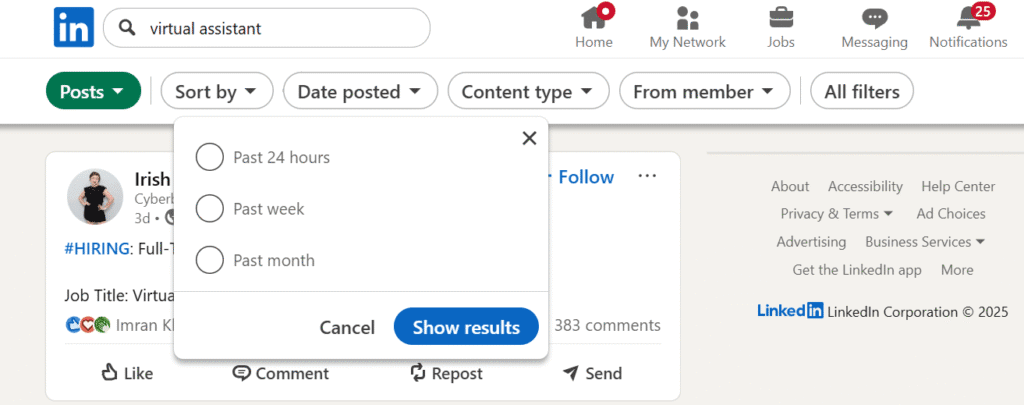Open the From member dropdown
1024x405 pixels.
pyautogui.click(x=704, y=91)
